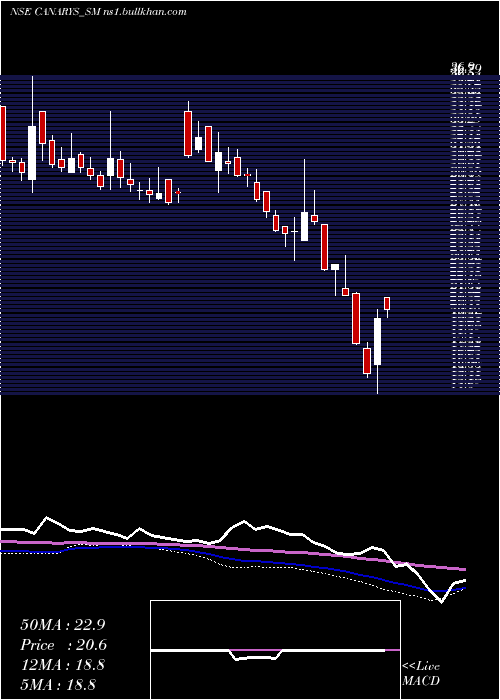Click the pink 50MA line
Viewport: 500px width, 700px height.
point(232,549)
